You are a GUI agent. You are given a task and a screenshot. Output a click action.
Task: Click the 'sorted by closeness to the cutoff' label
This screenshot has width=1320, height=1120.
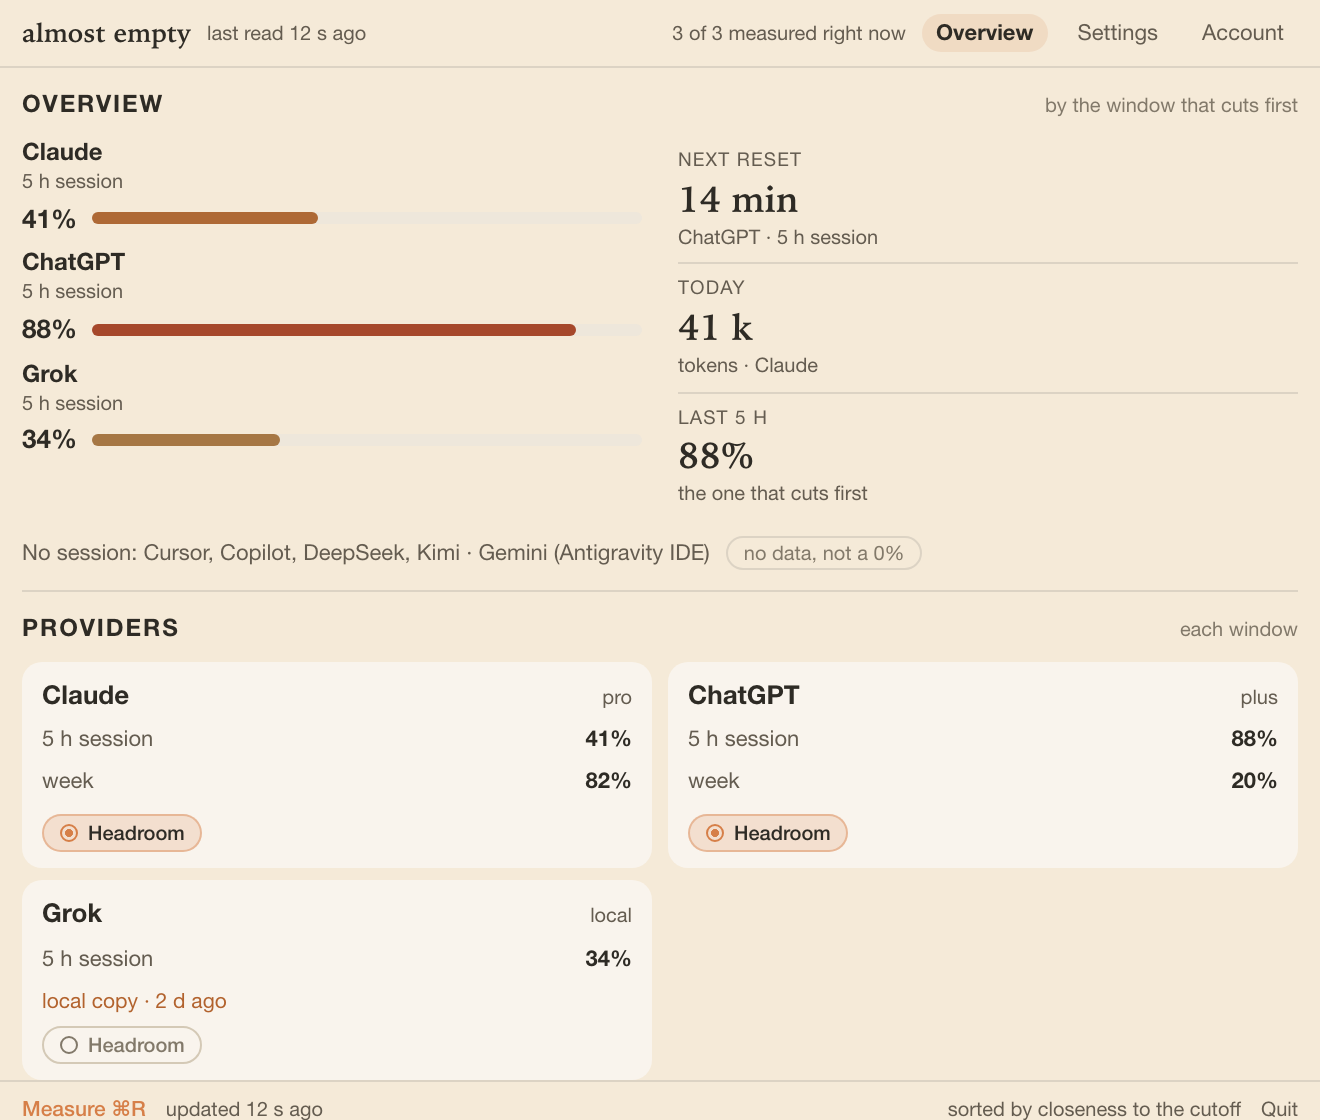click(x=1094, y=1108)
